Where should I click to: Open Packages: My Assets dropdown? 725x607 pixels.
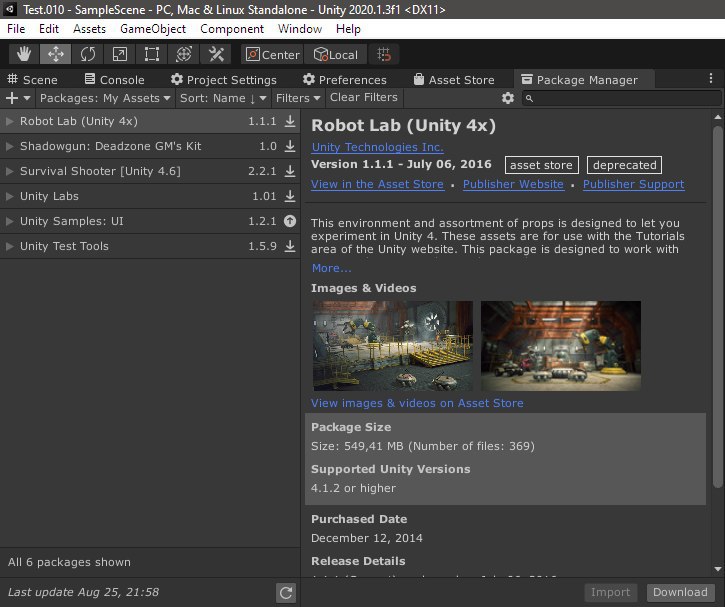(105, 98)
